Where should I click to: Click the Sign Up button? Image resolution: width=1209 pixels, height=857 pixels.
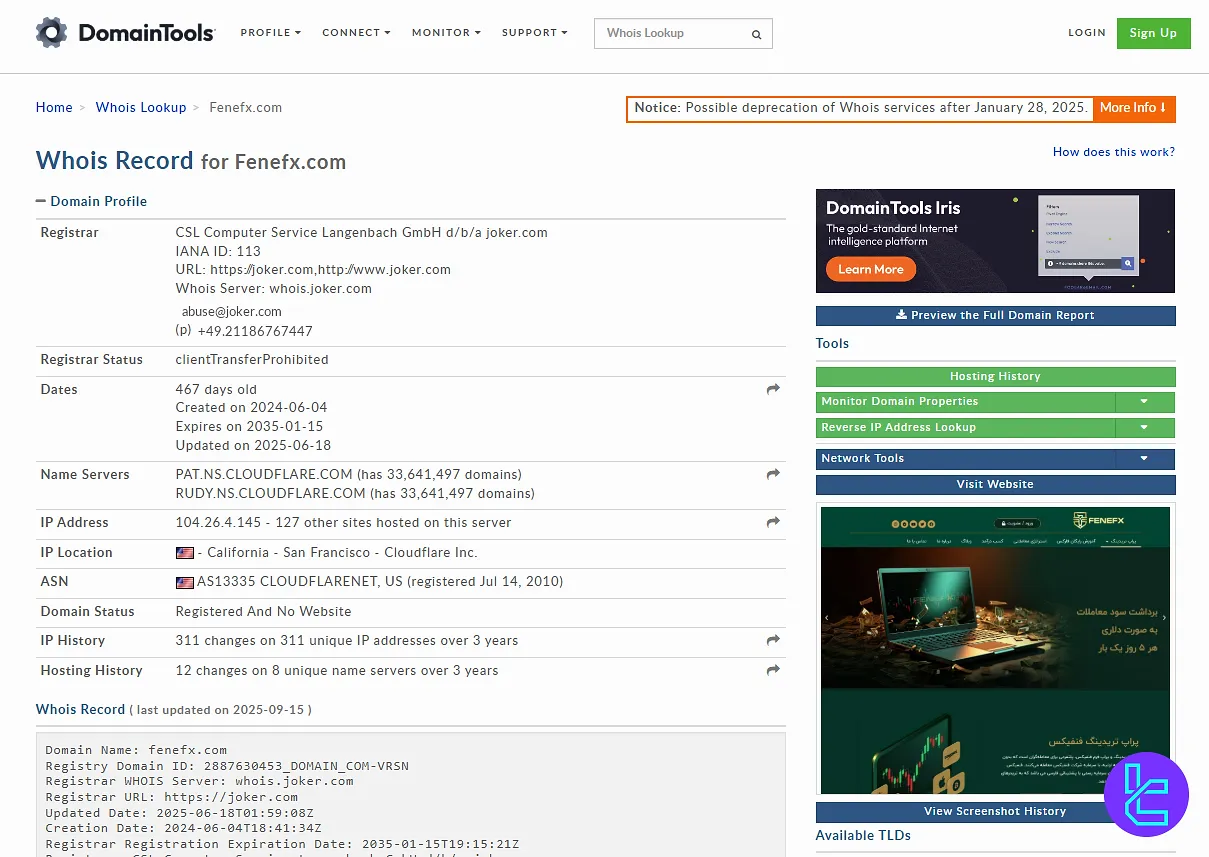tap(1153, 33)
